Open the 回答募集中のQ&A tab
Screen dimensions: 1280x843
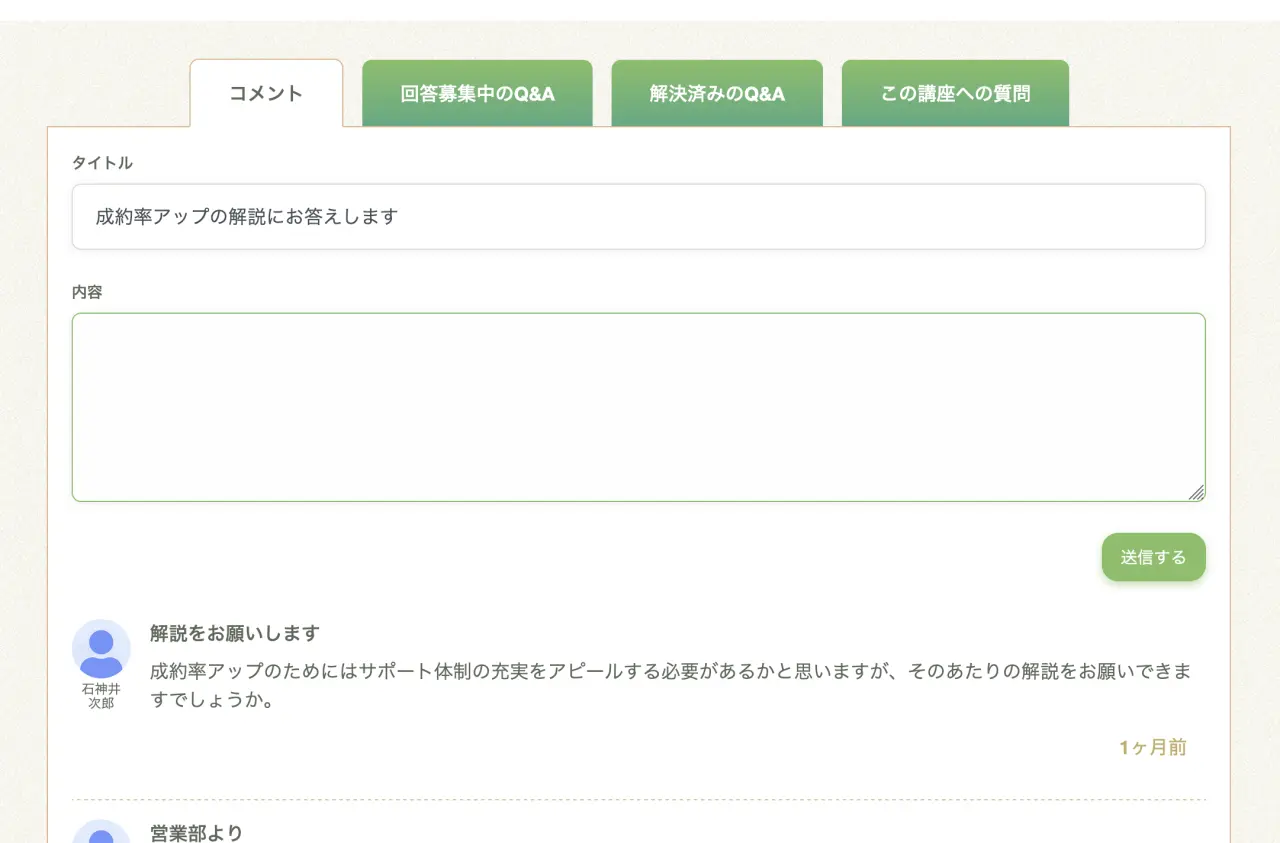[x=477, y=94]
